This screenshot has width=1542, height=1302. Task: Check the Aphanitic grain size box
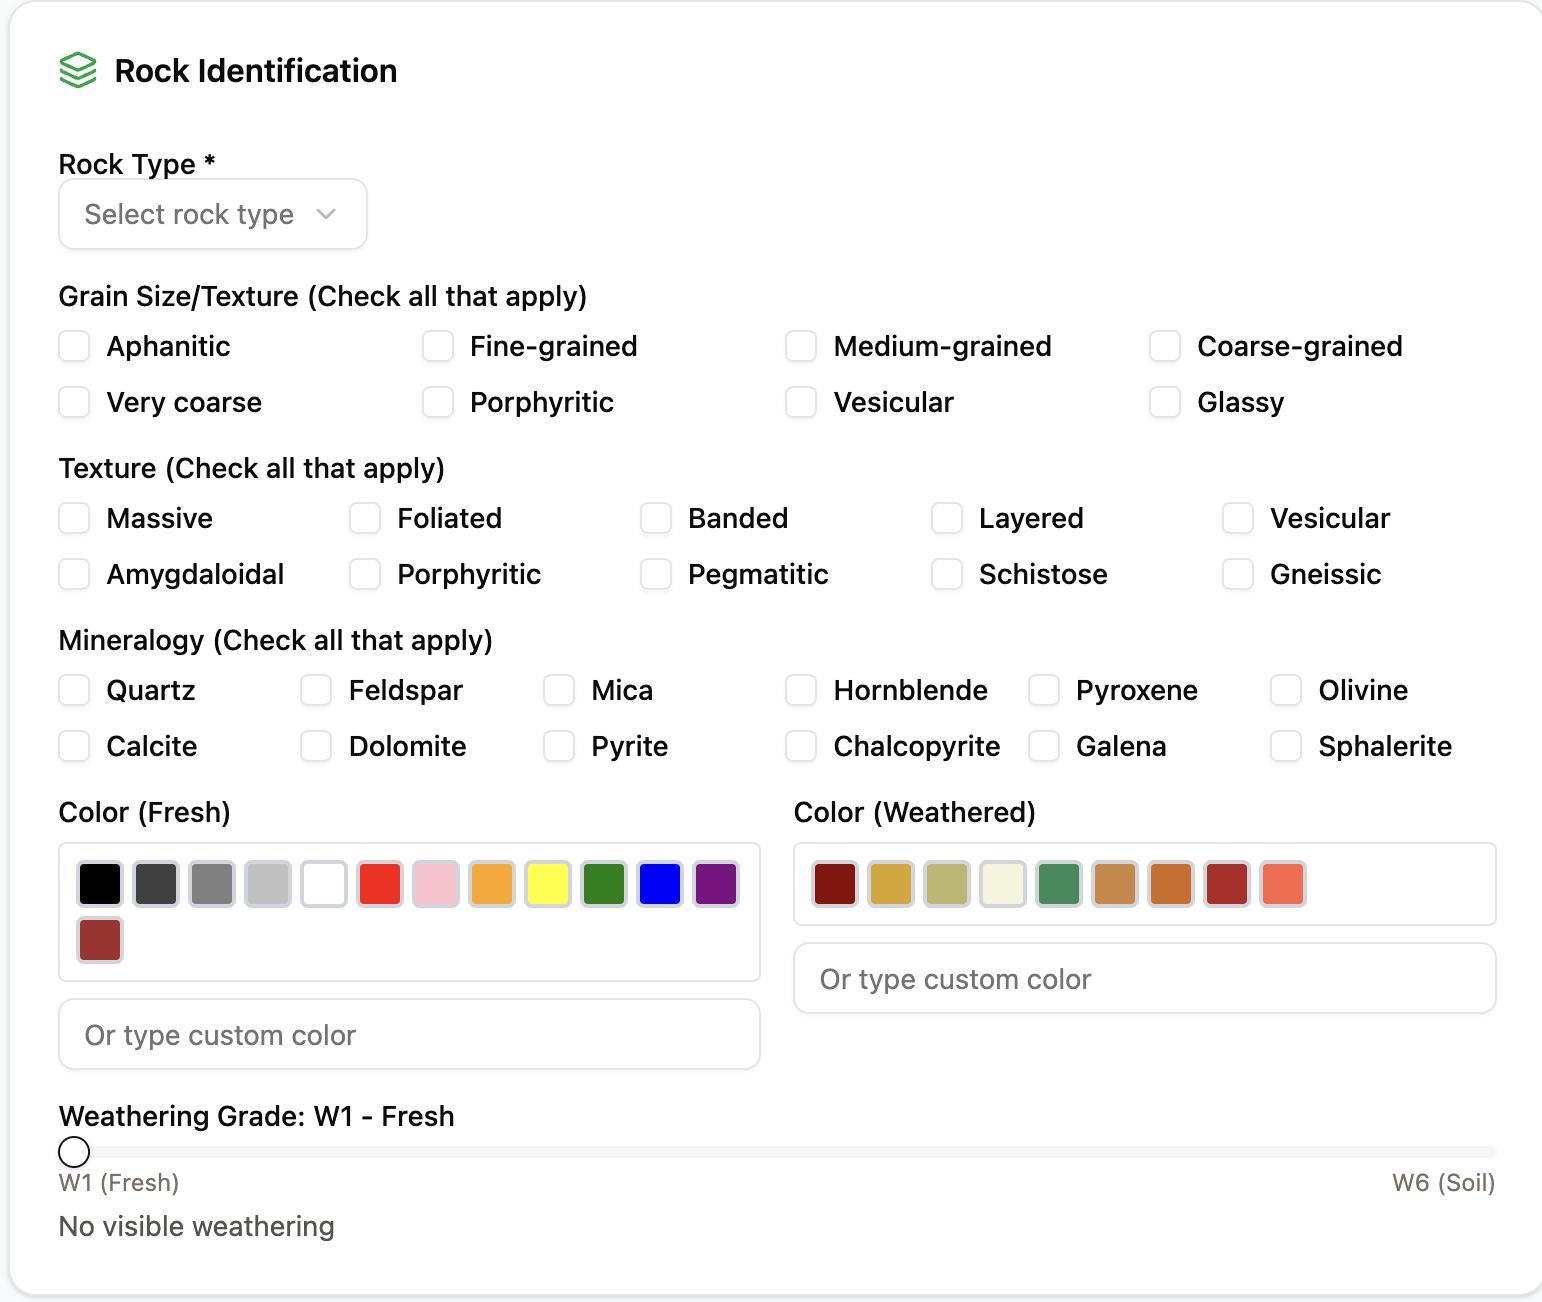[74, 346]
